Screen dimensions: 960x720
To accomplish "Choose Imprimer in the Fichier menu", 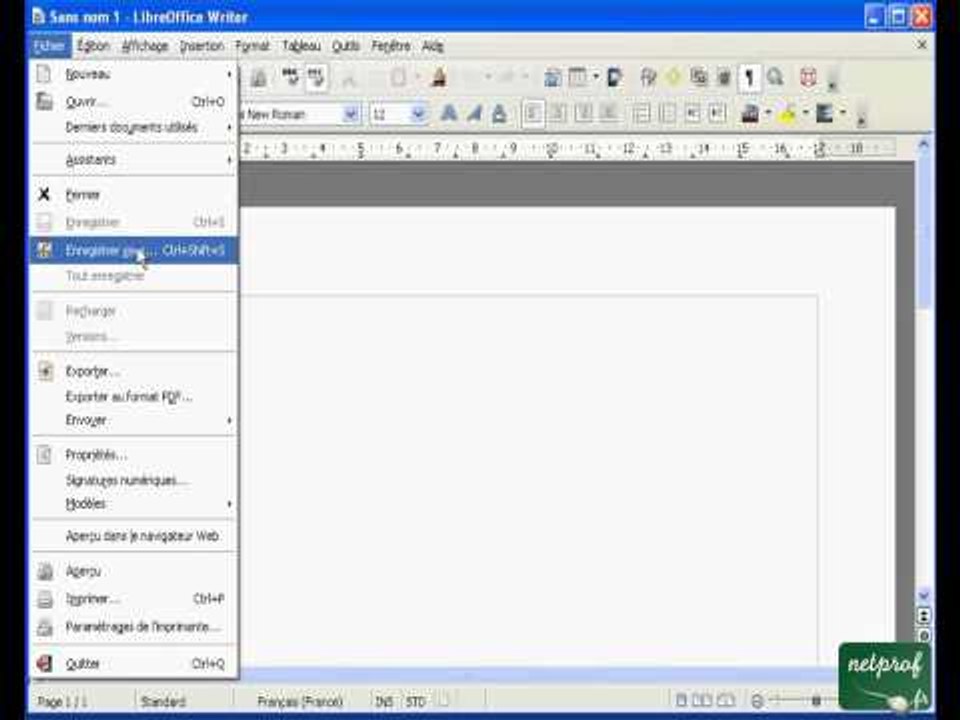I will pos(134,598).
